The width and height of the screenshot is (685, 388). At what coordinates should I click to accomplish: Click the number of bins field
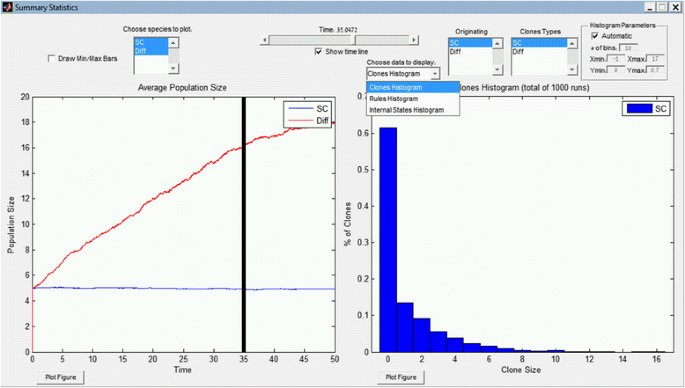[628, 48]
